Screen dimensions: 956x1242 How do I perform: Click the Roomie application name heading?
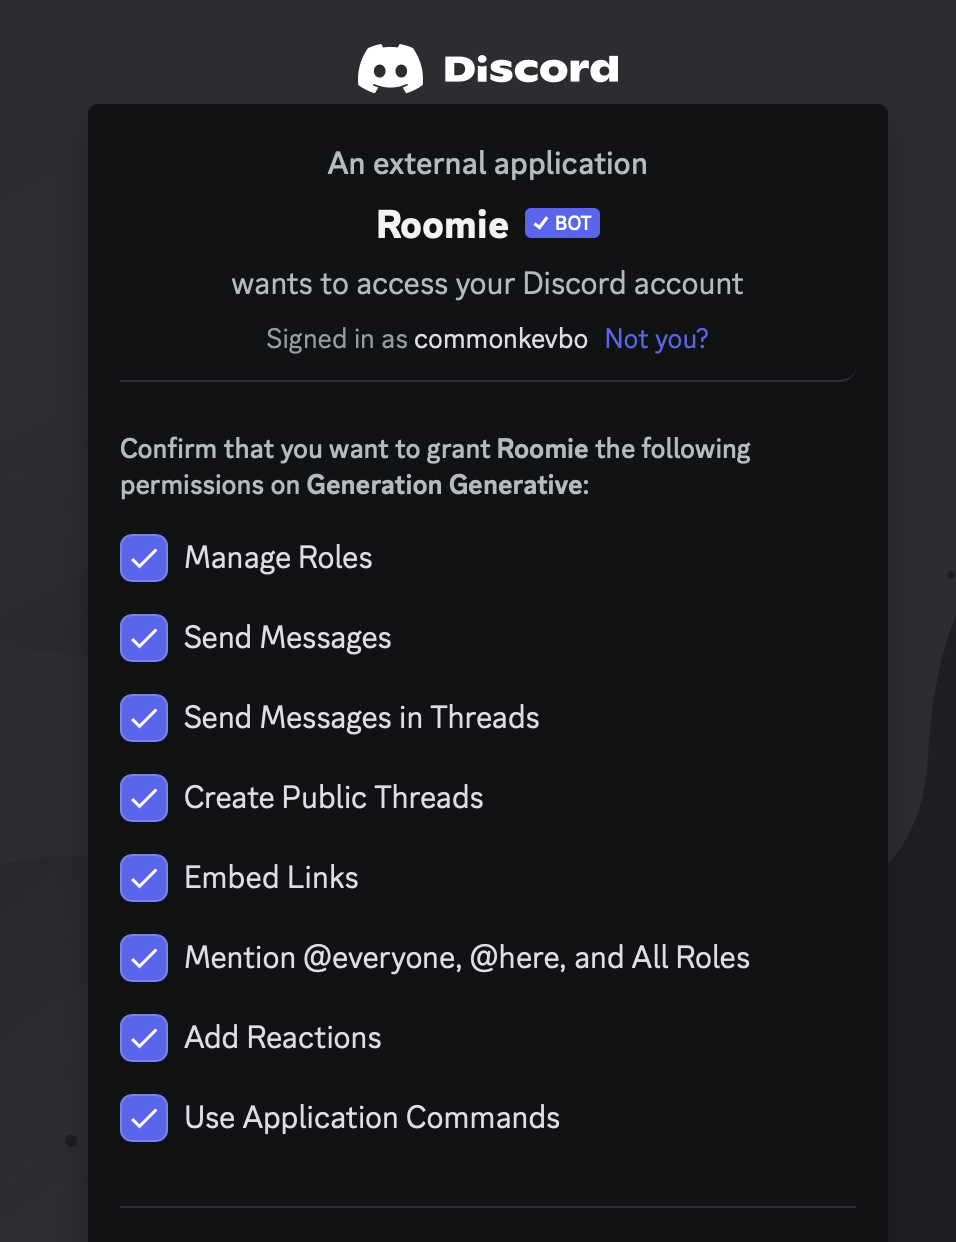[442, 225]
